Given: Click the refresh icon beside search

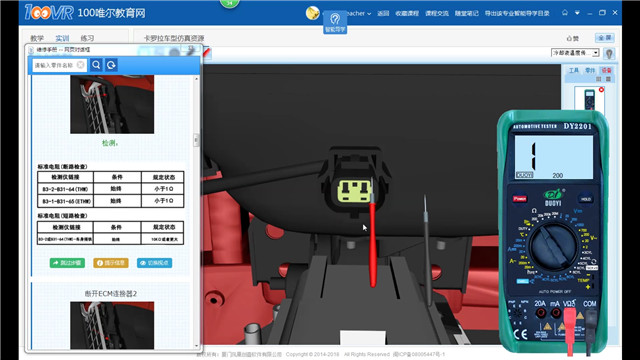Looking at the screenshot, I should [x=111, y=65].
